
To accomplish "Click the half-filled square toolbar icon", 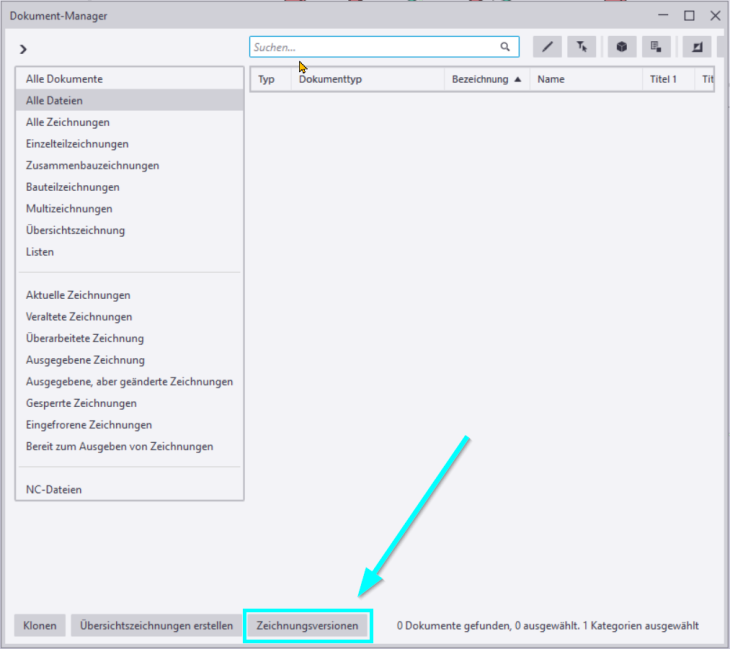I will pyautogui.click(x=697, y=47).
